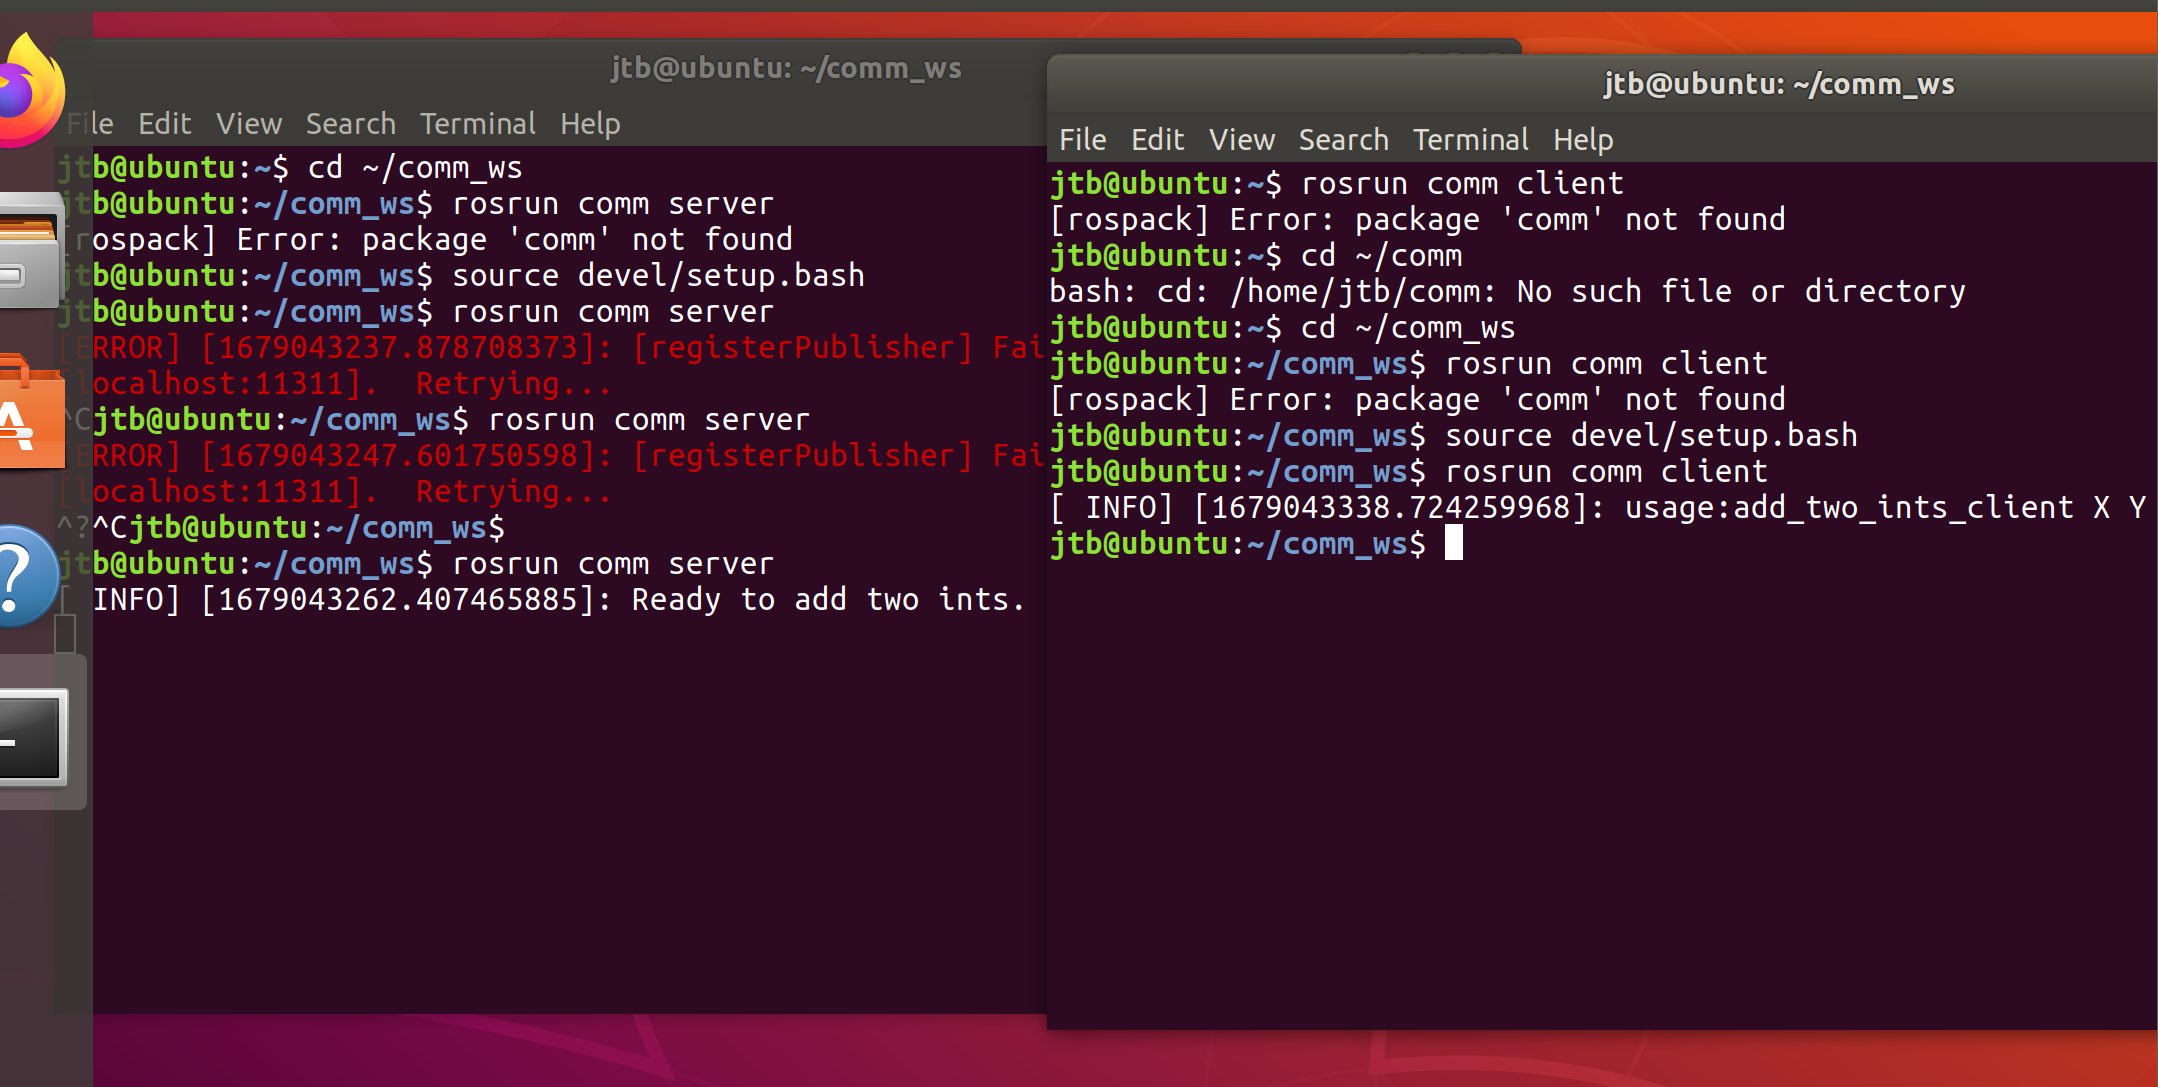Click the cursor block at right terminal prompt
2158x1087 pixels.
click(x=1454, y=543)
